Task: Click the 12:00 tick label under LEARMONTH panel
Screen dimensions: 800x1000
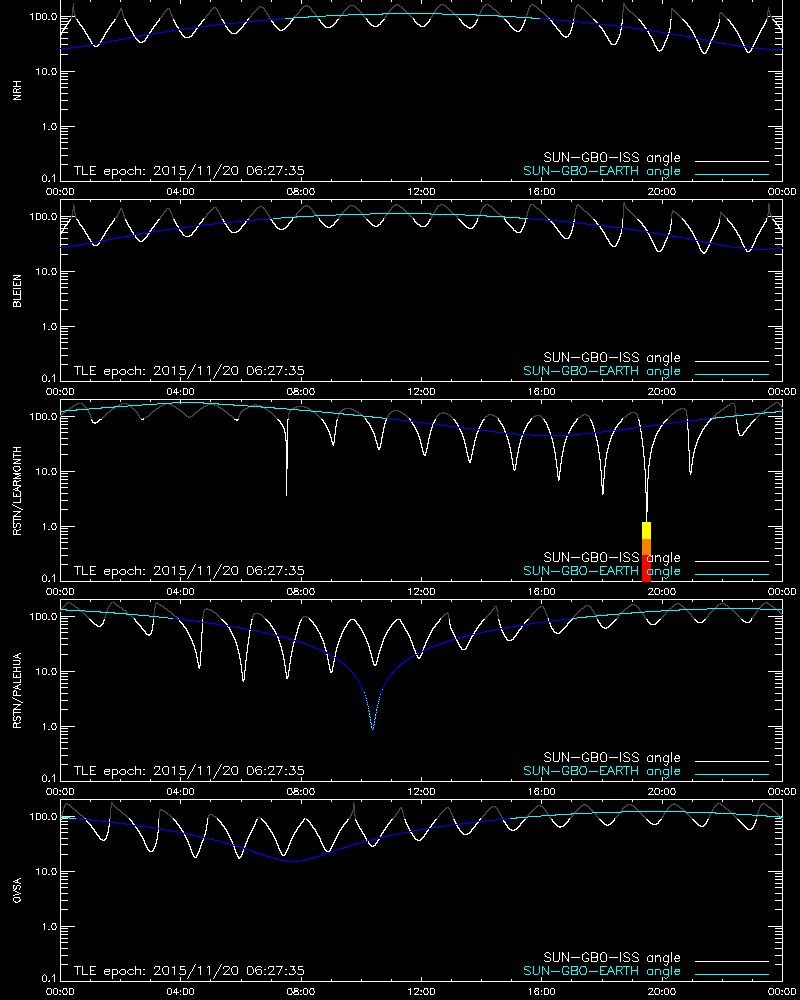Action: pyautogui.click(x=421, y=592)
